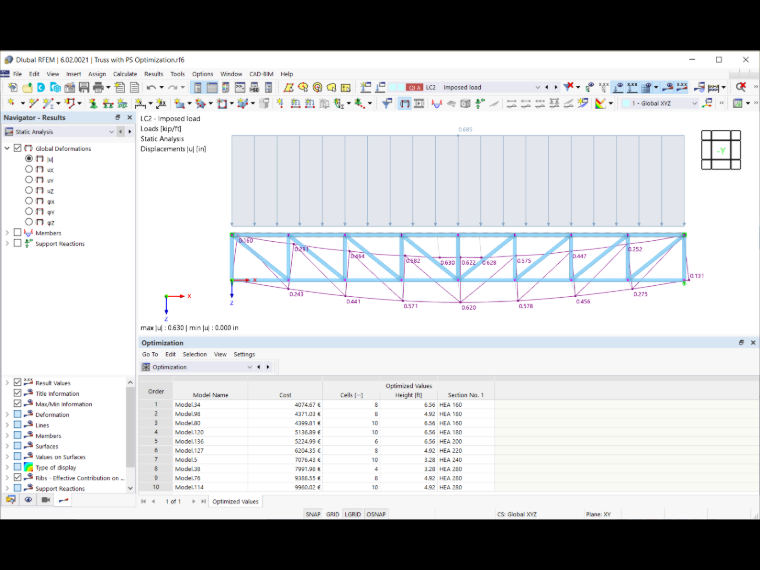Check the Support Reactions results checkbox at top
The image size is (760, 570).
pos(17,243)
